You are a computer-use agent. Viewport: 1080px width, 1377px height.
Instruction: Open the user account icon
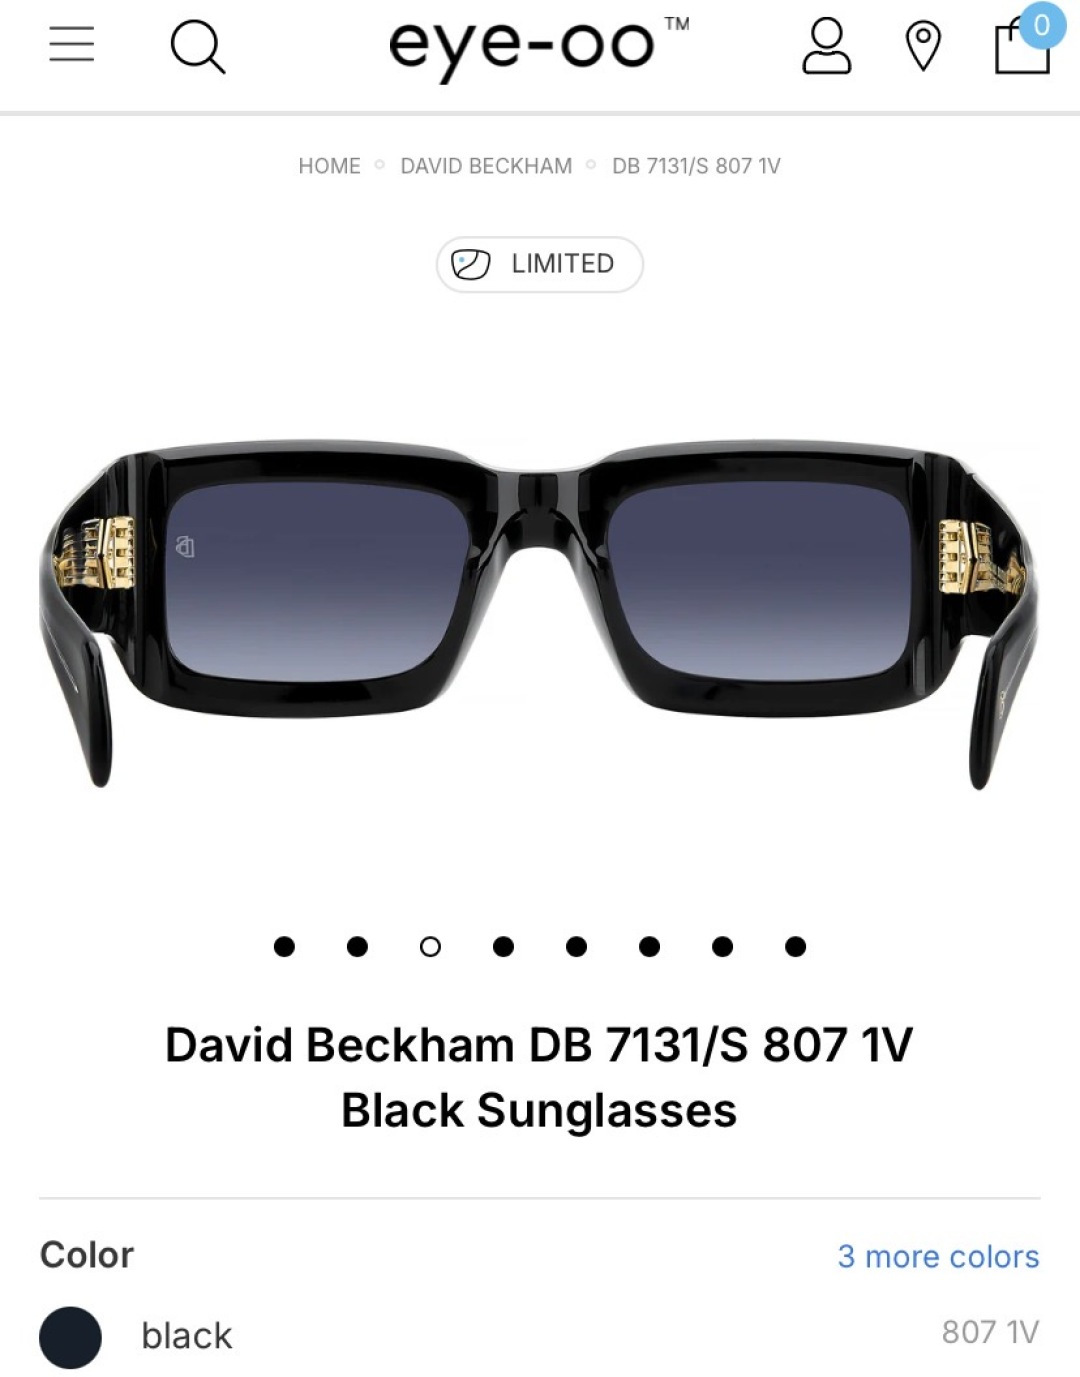click(x=826, y=46)
